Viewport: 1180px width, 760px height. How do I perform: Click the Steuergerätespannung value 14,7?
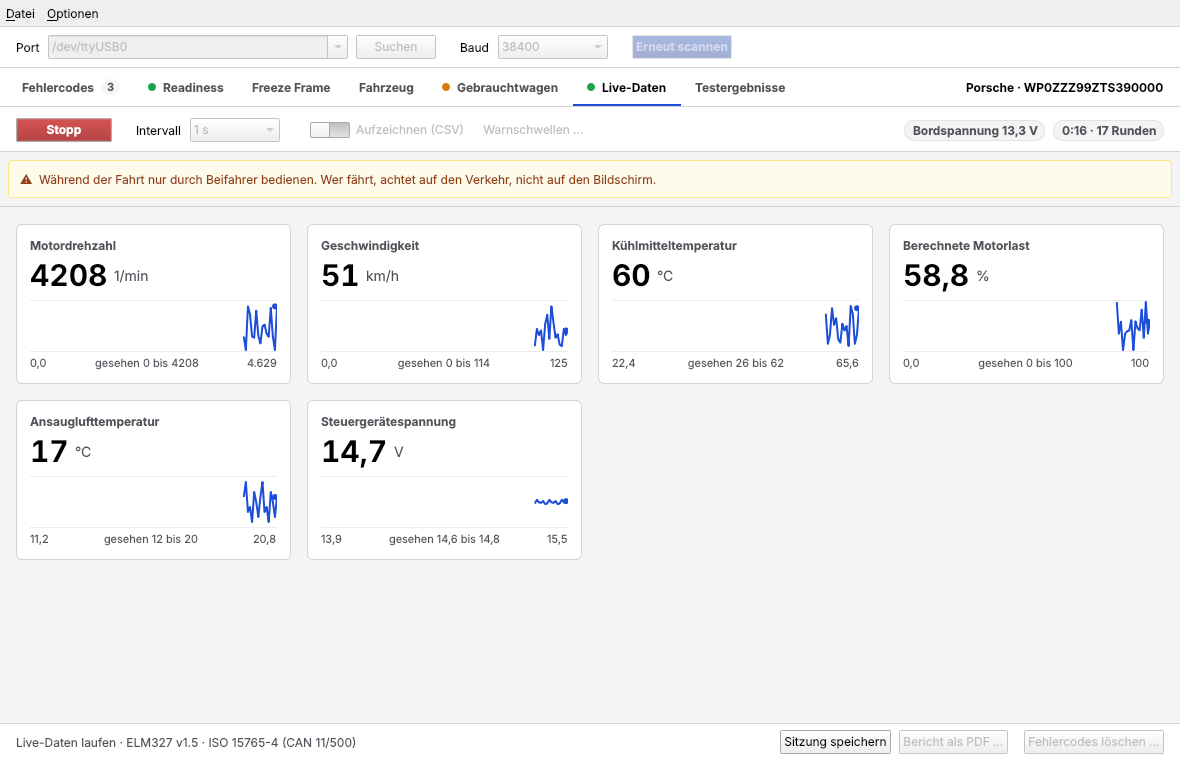coord(354,452)
